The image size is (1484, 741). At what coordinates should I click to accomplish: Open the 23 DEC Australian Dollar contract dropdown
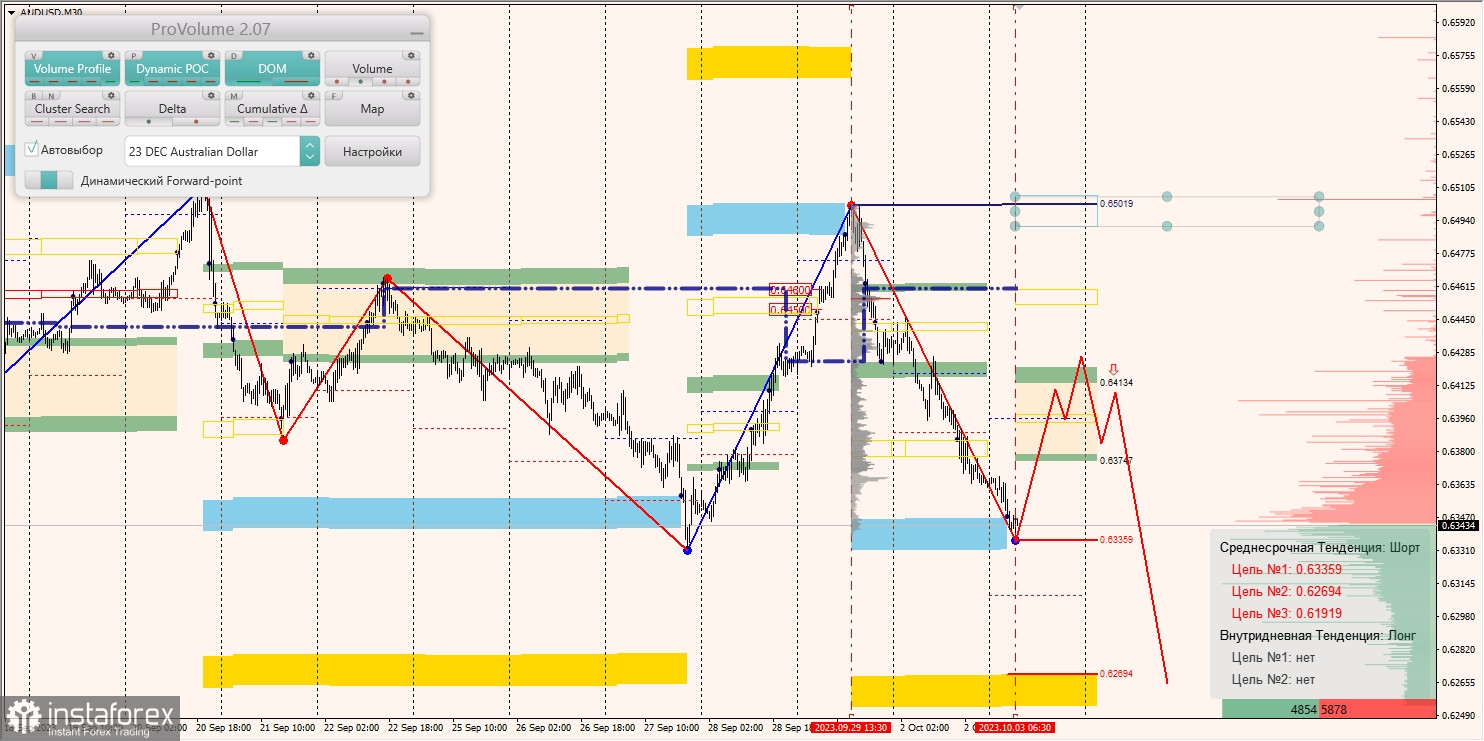pyautogui.click(x=211, y=151)
